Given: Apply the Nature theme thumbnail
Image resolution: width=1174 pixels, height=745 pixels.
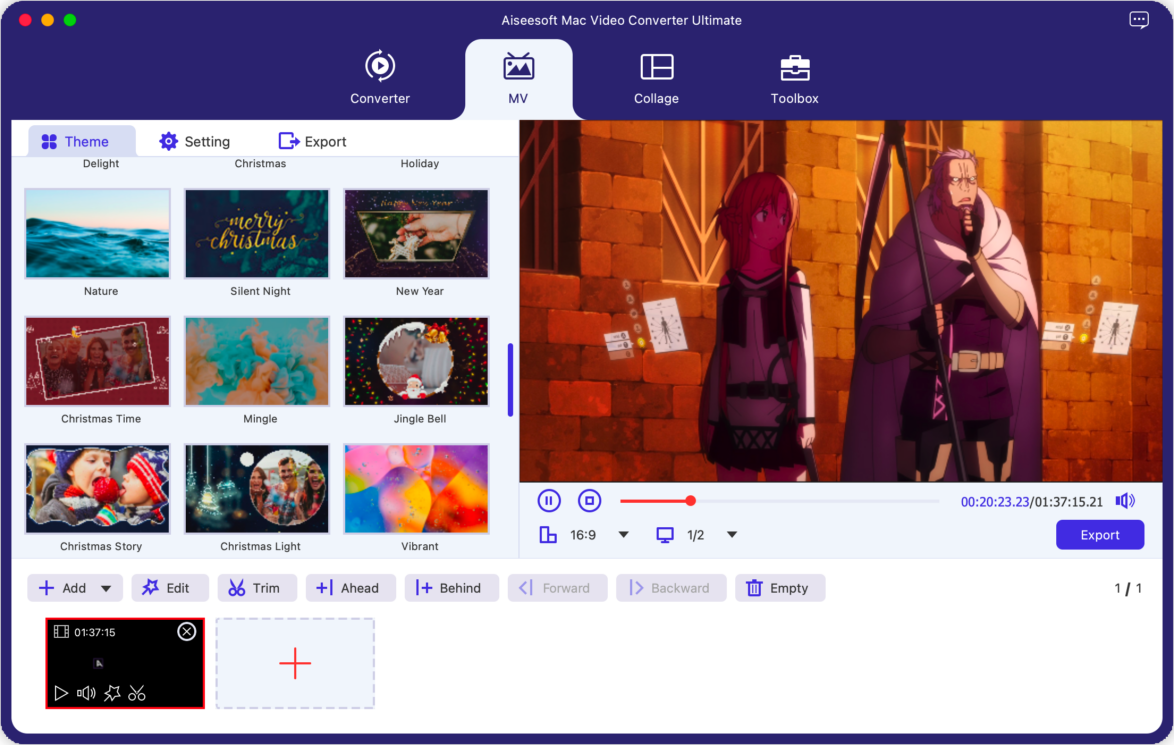Looking at the screenshot, I should pyautogui.click(x=97, y=234).
